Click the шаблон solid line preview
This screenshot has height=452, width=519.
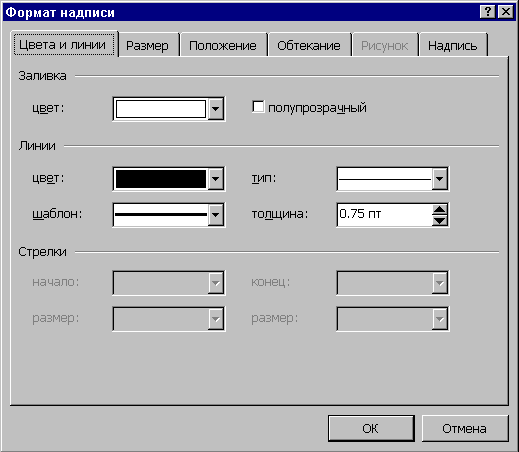161,215
